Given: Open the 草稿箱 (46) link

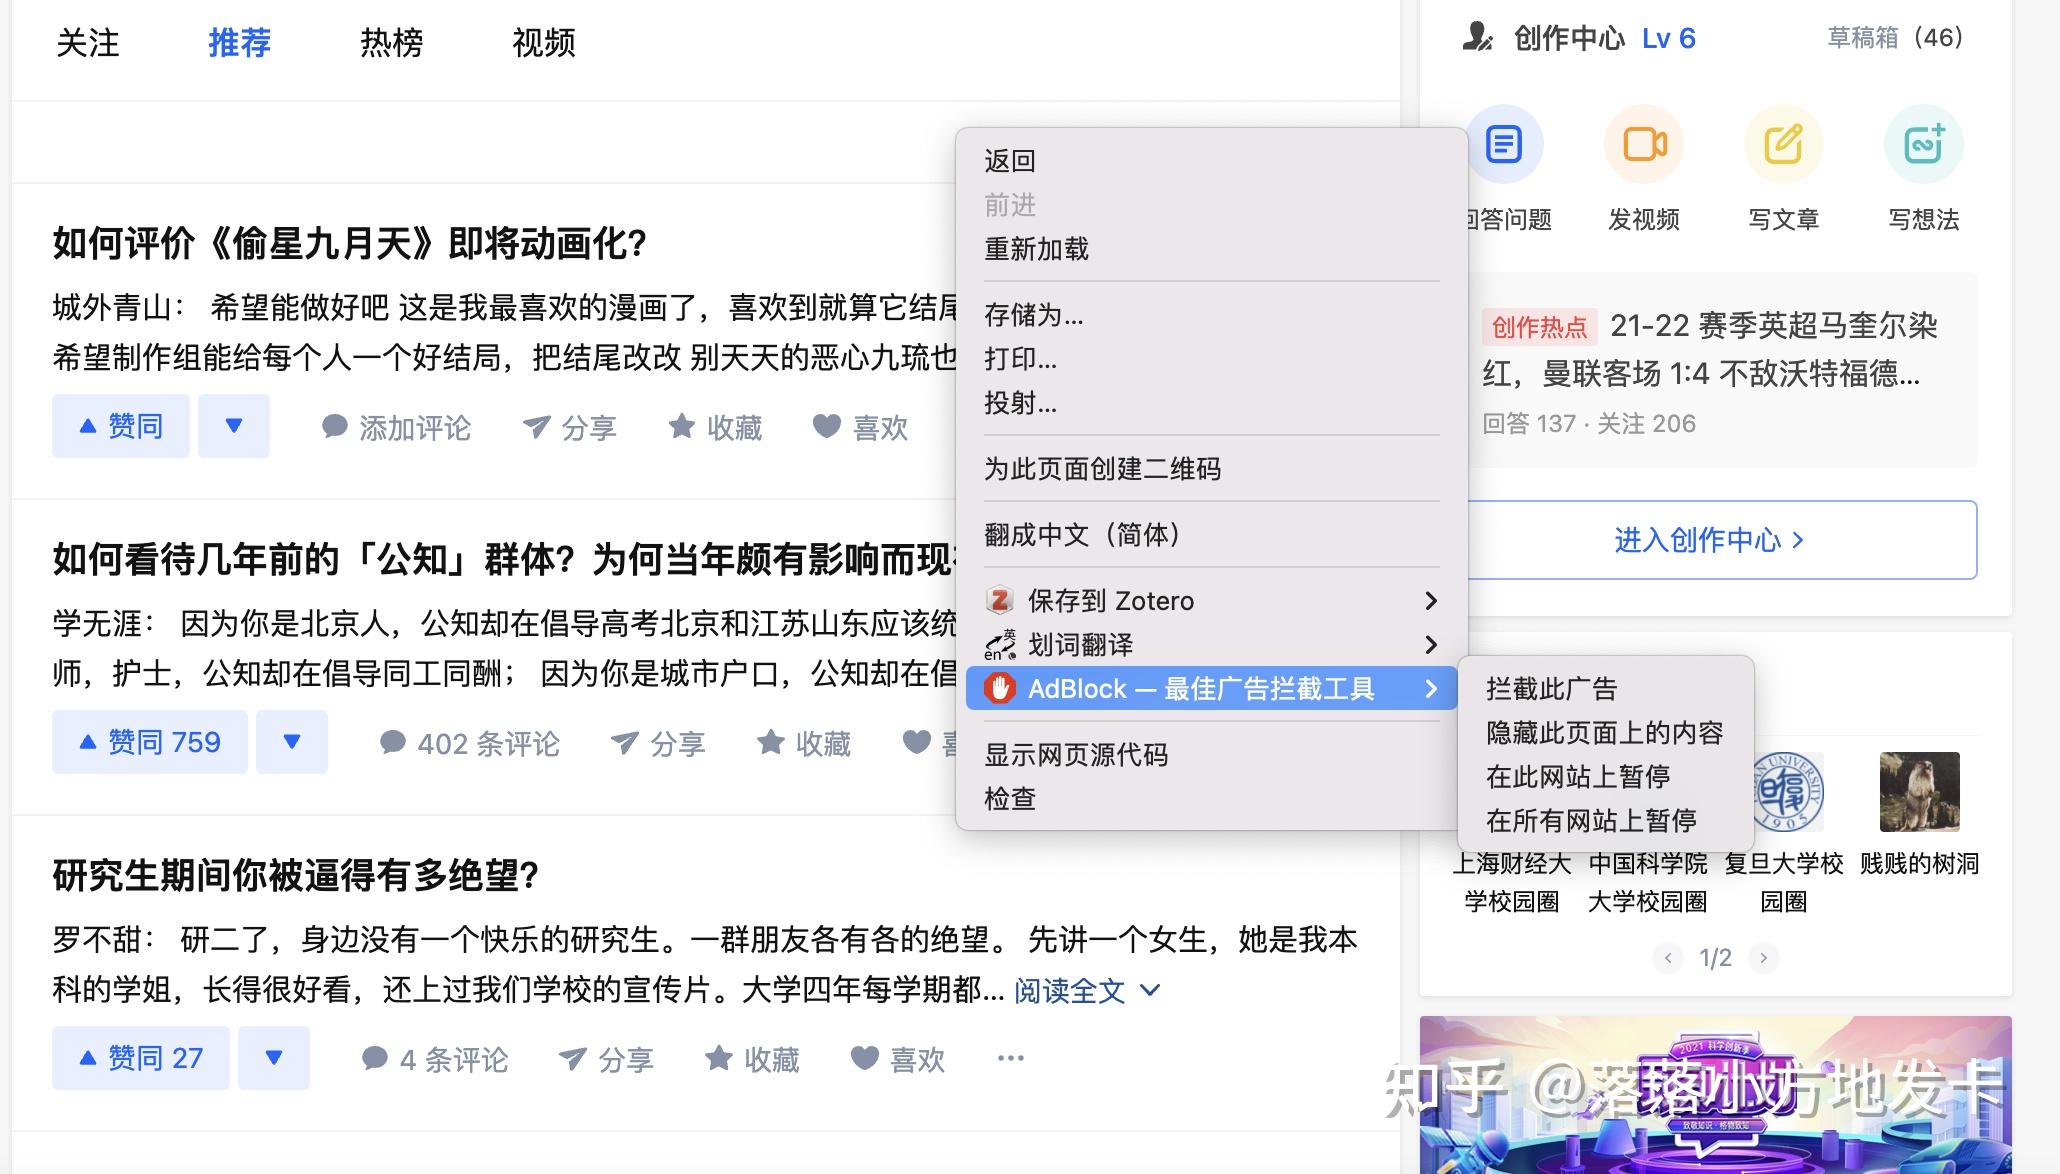Looking at the screenshot, I should pos(1894,38).
